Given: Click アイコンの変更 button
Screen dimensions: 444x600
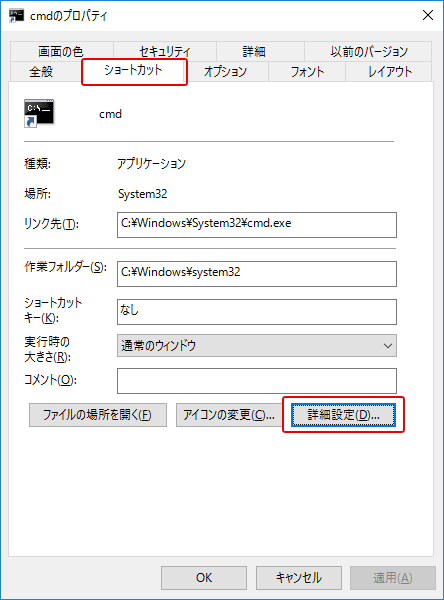Looking at the screenshot, I should coord(229,415).
